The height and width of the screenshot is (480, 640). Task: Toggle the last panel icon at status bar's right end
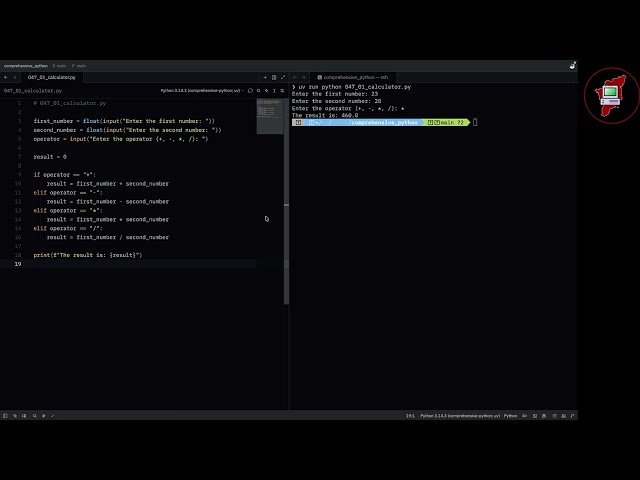[573, 416]
